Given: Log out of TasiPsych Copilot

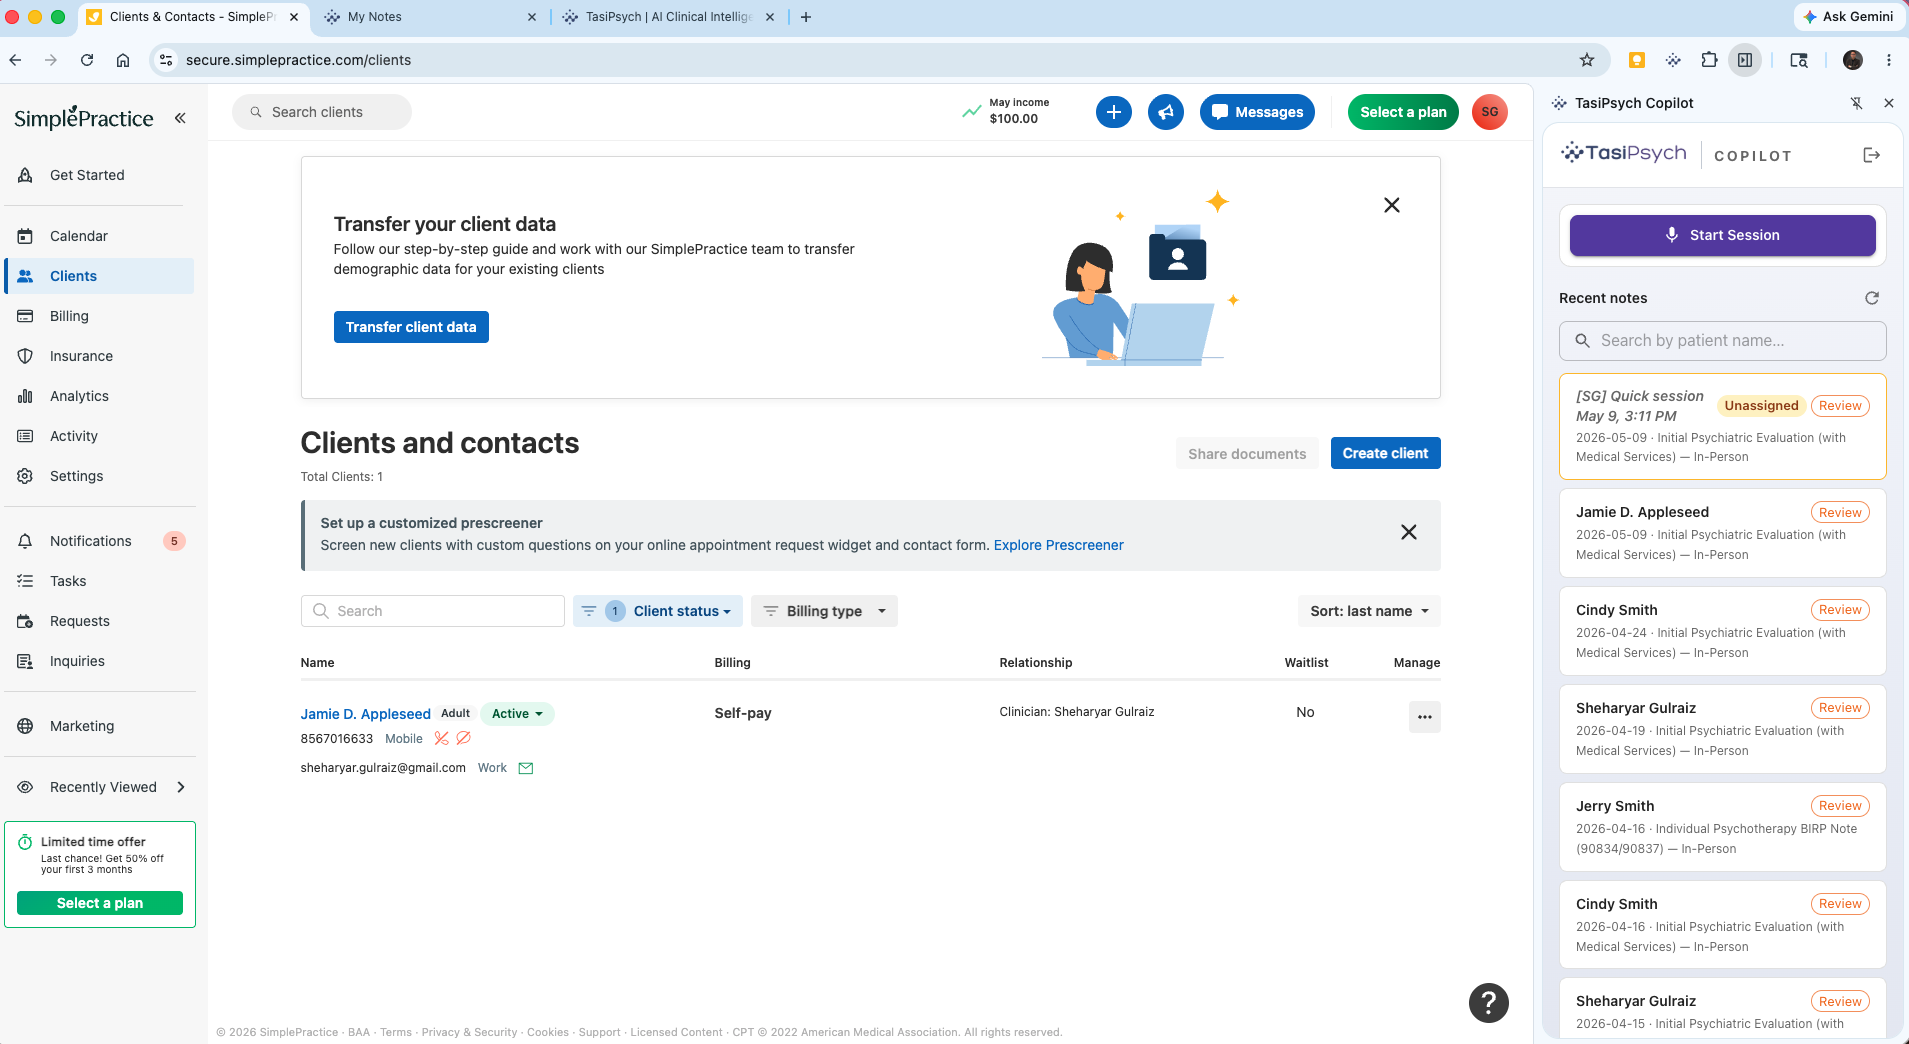Looking at the screenshot, I should (x=1872, y=155).
